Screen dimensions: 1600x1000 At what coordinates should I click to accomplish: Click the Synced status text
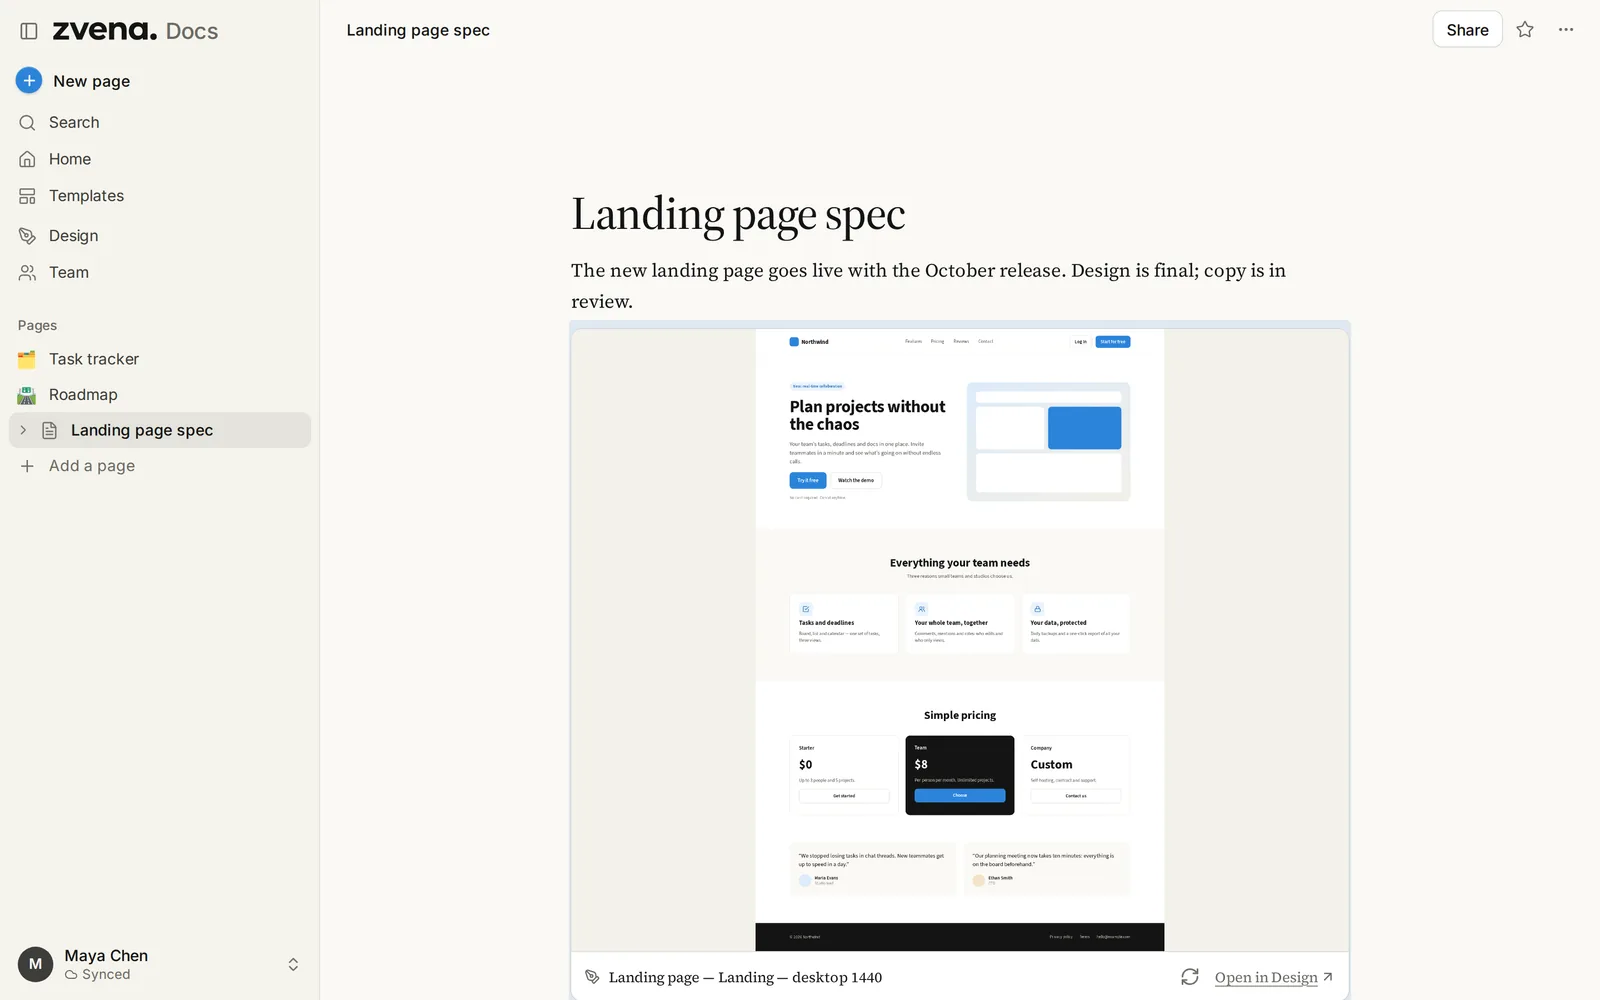[106, 975]
